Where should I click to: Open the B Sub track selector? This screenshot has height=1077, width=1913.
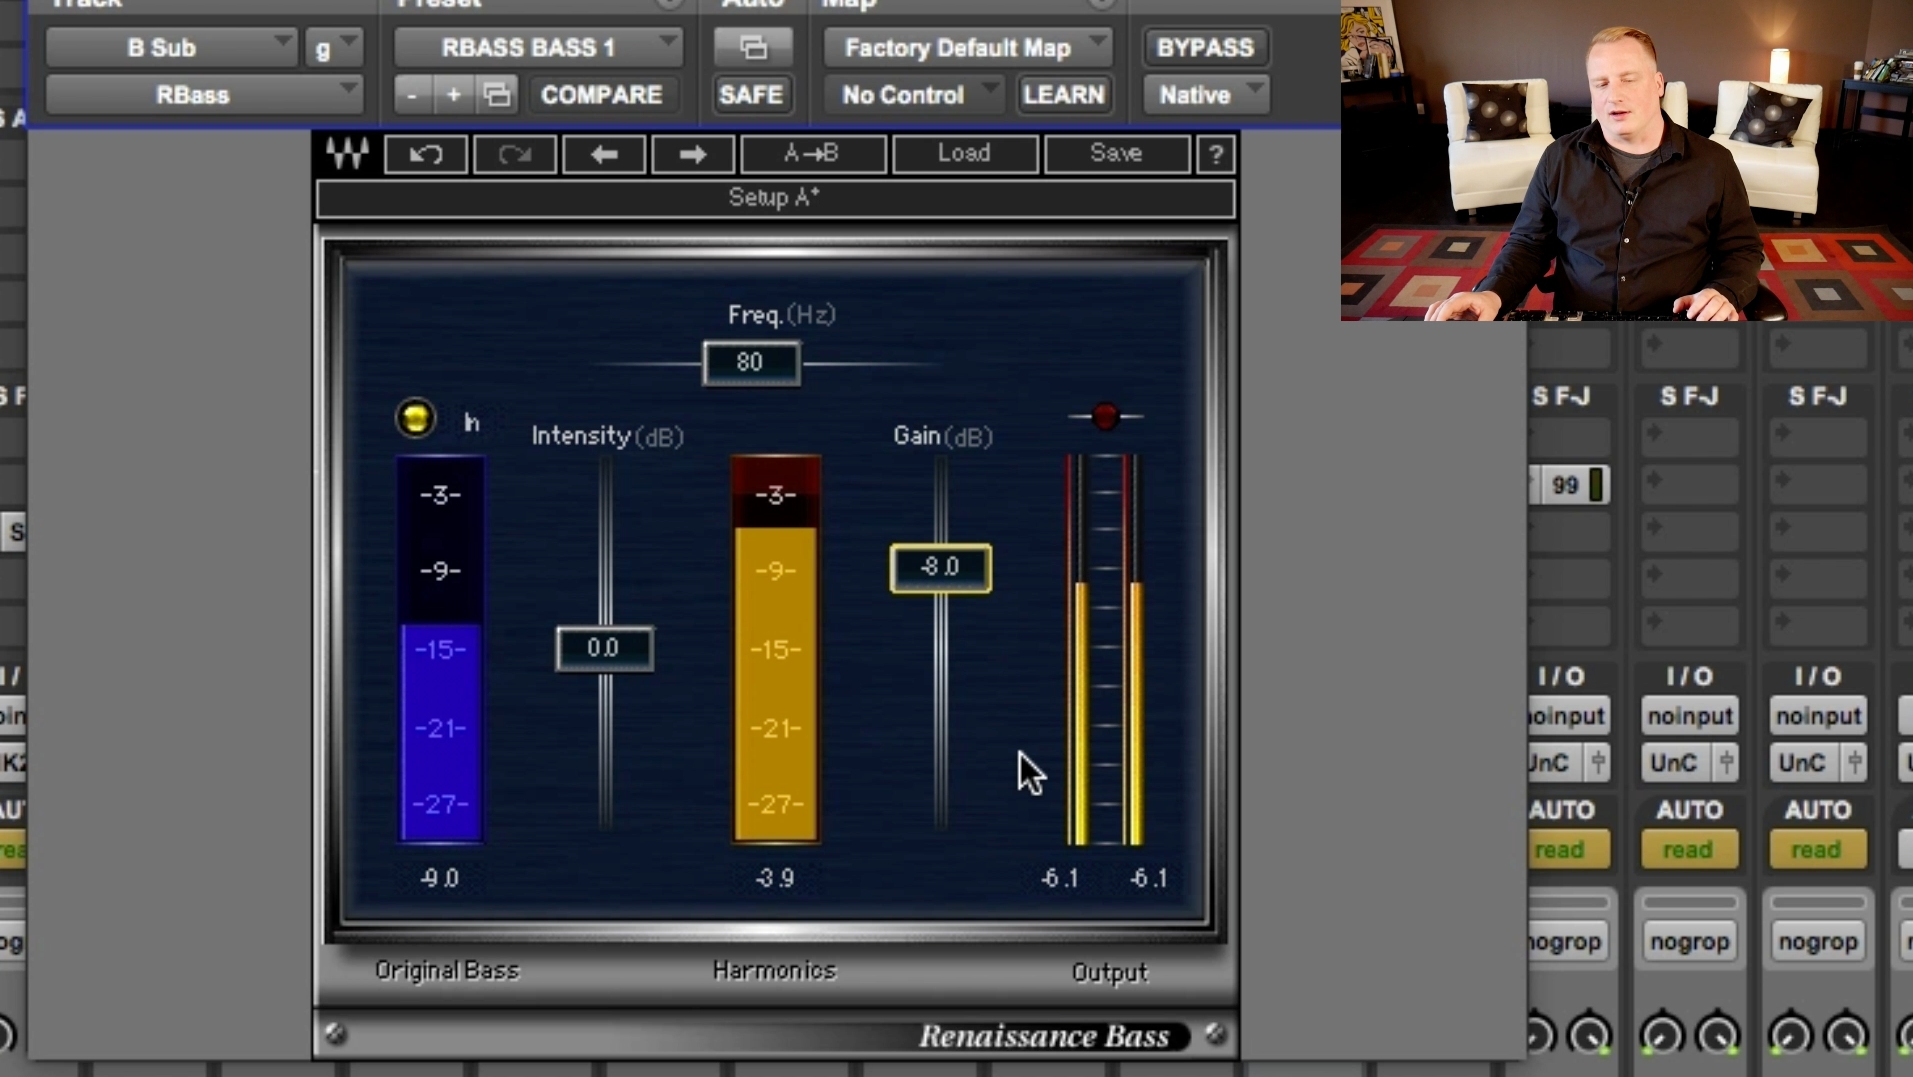(172, 47)
